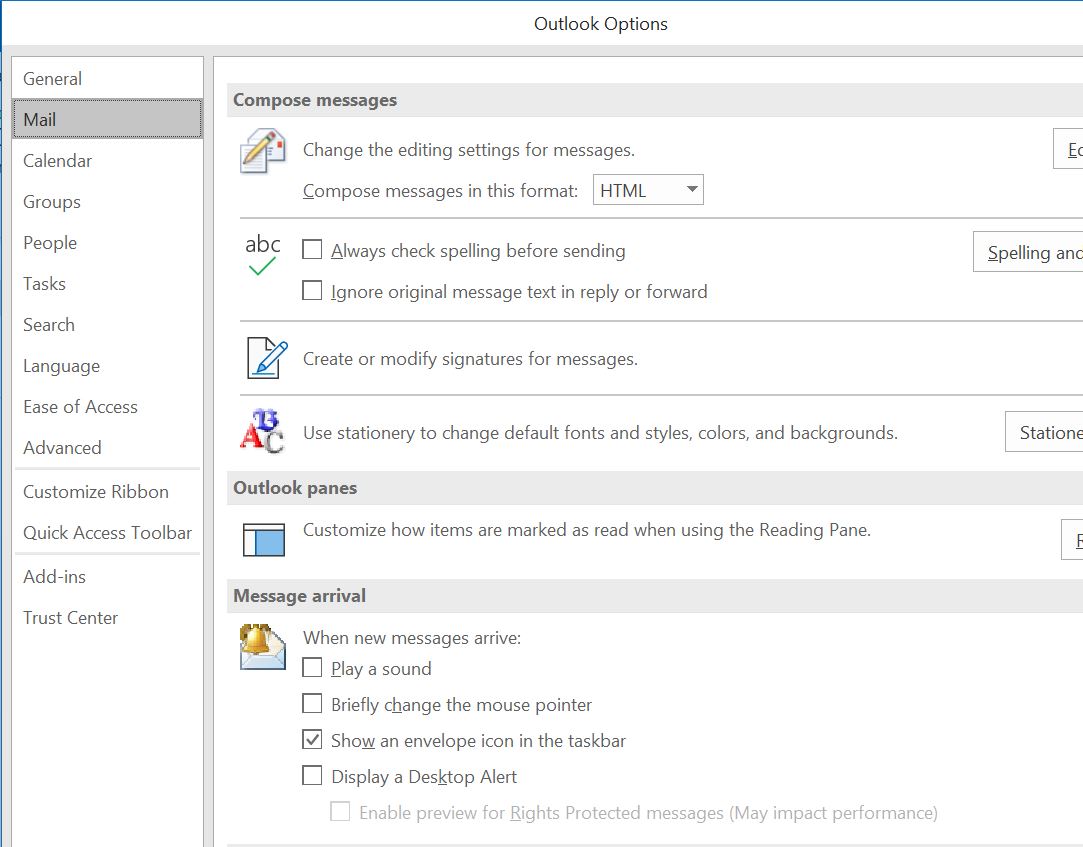Click 'Create or modify signatures for messages' text
Screen dimensions: 1083x847
(x=470, y=359)
